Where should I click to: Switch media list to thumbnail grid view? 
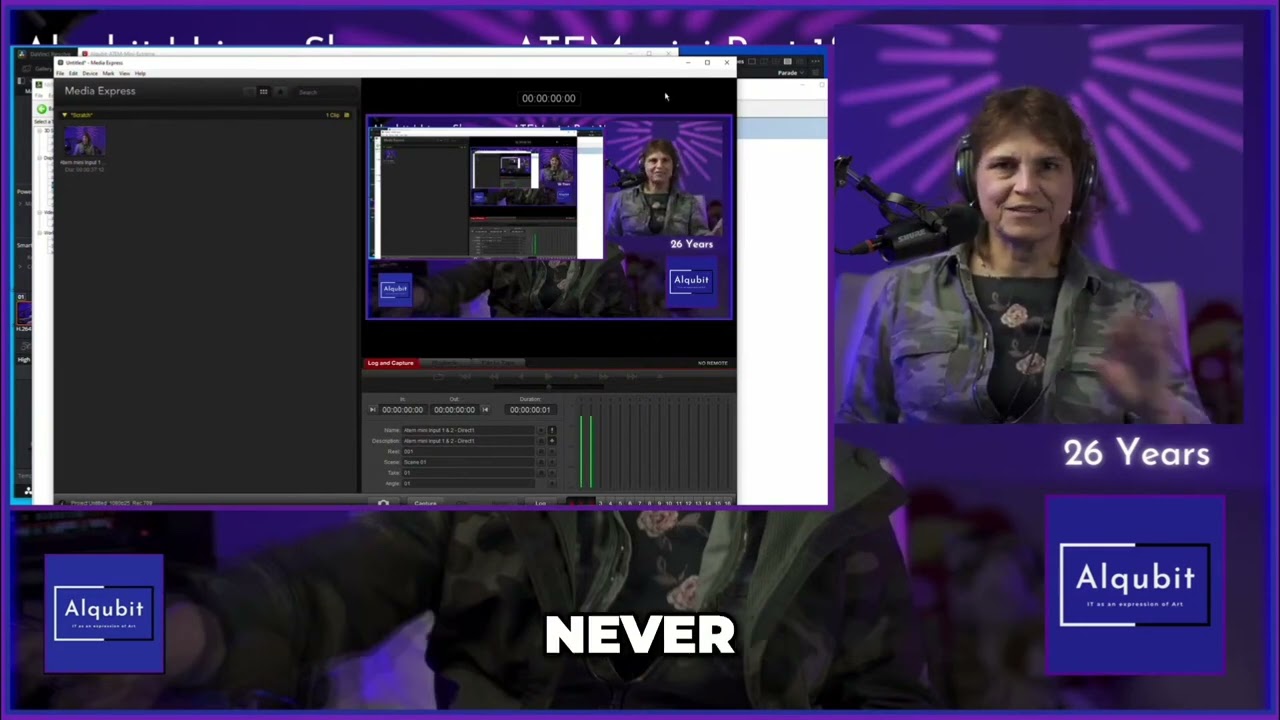pos(263,91)
